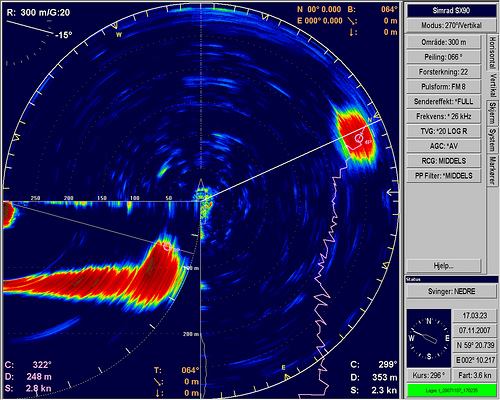Click the target marker in the vertical slice view
Screen dimensions: 500x400
click(166, 247)
